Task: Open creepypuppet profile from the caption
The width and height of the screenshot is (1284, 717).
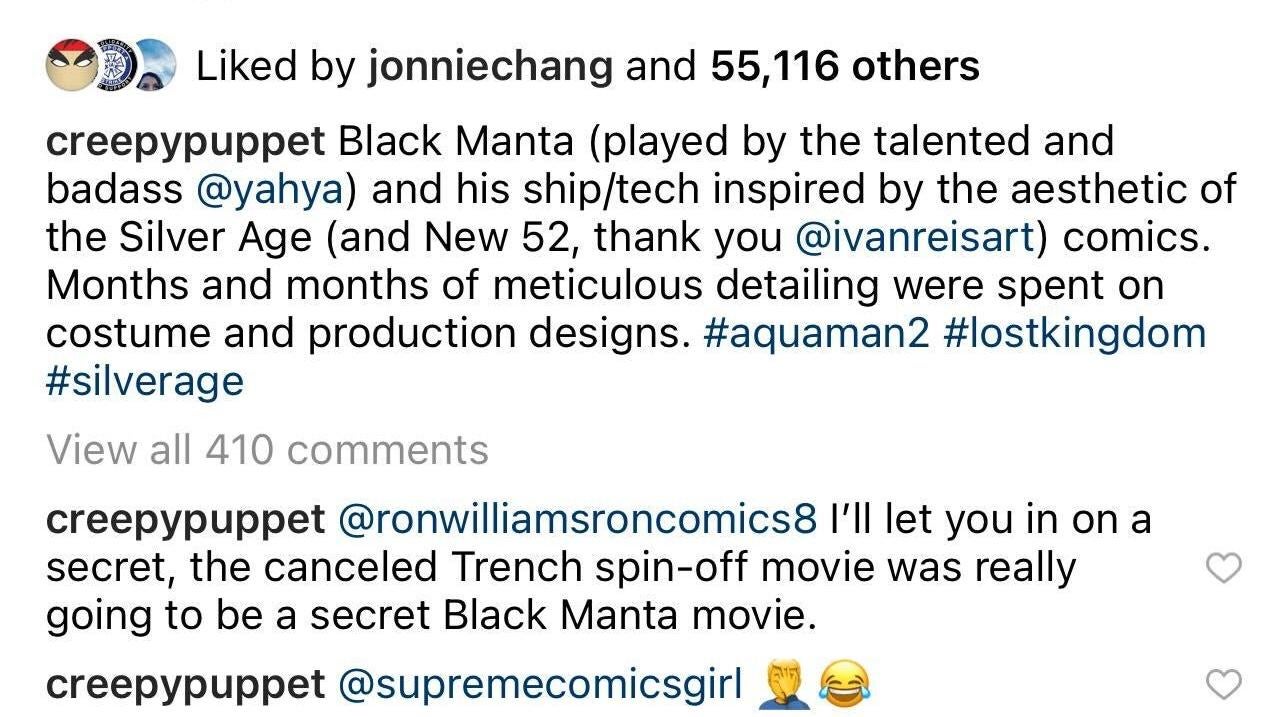Action: pyautogui.click(x=185, y=141)
